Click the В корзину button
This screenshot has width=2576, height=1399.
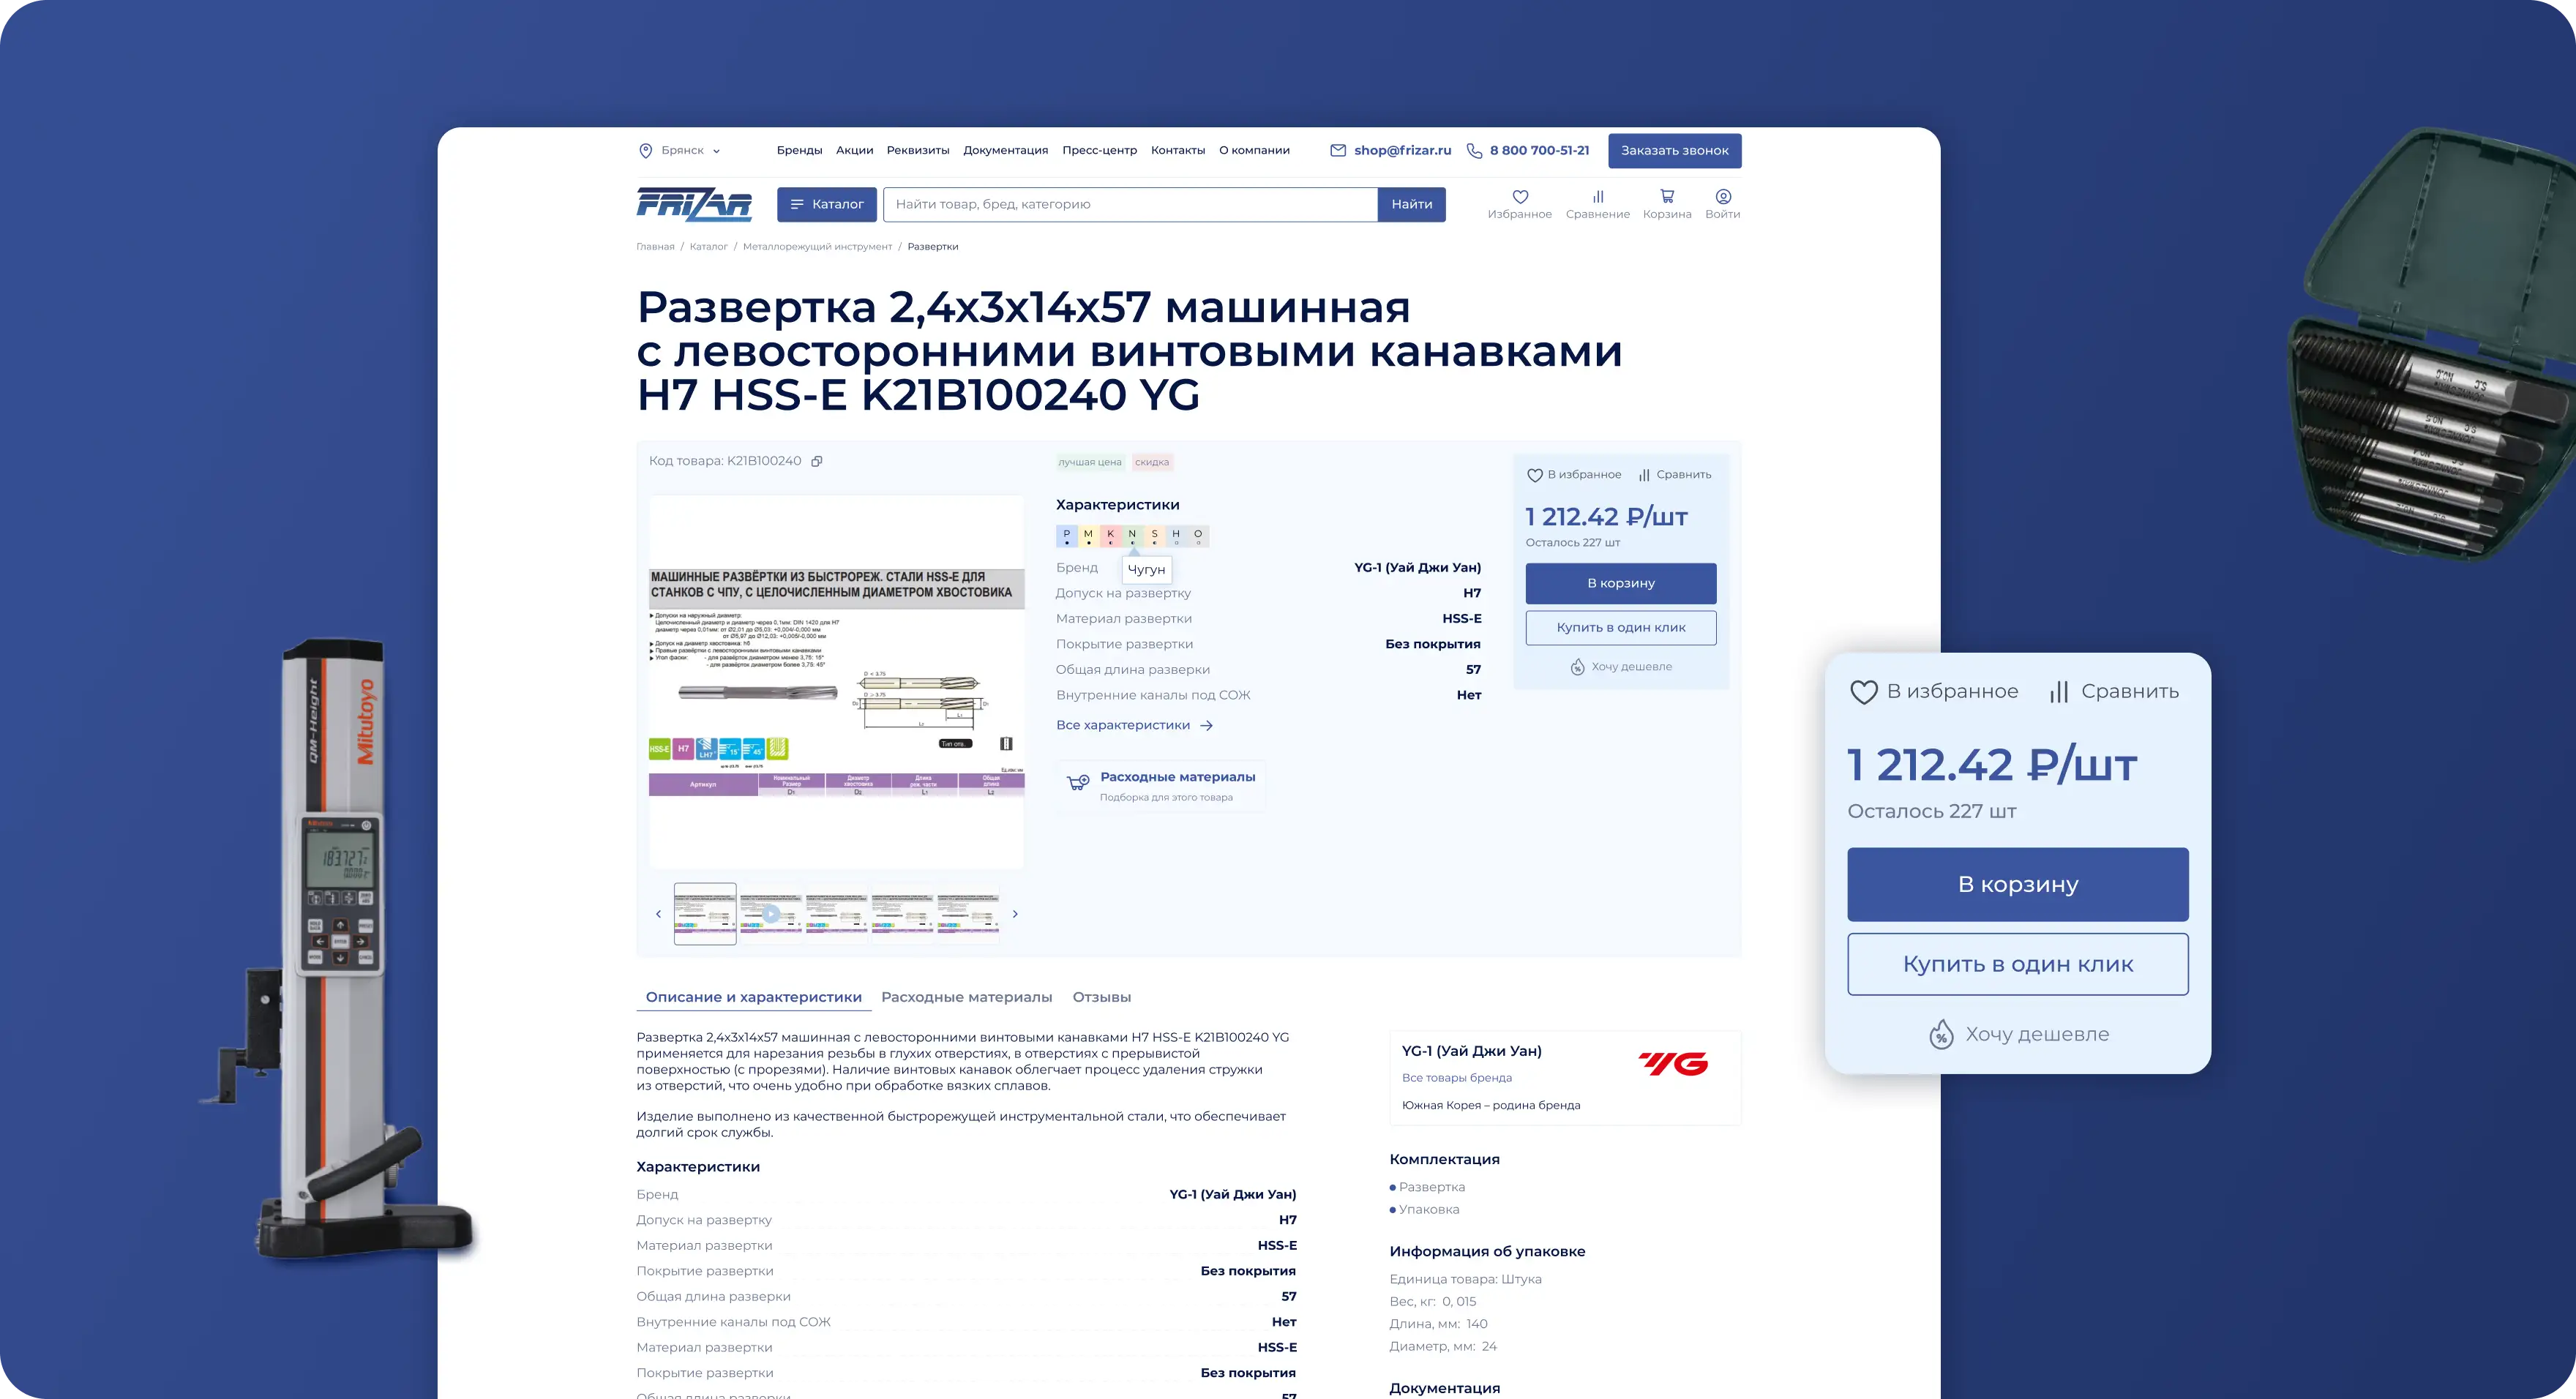pyautogui.click(x=1620, y=583)
